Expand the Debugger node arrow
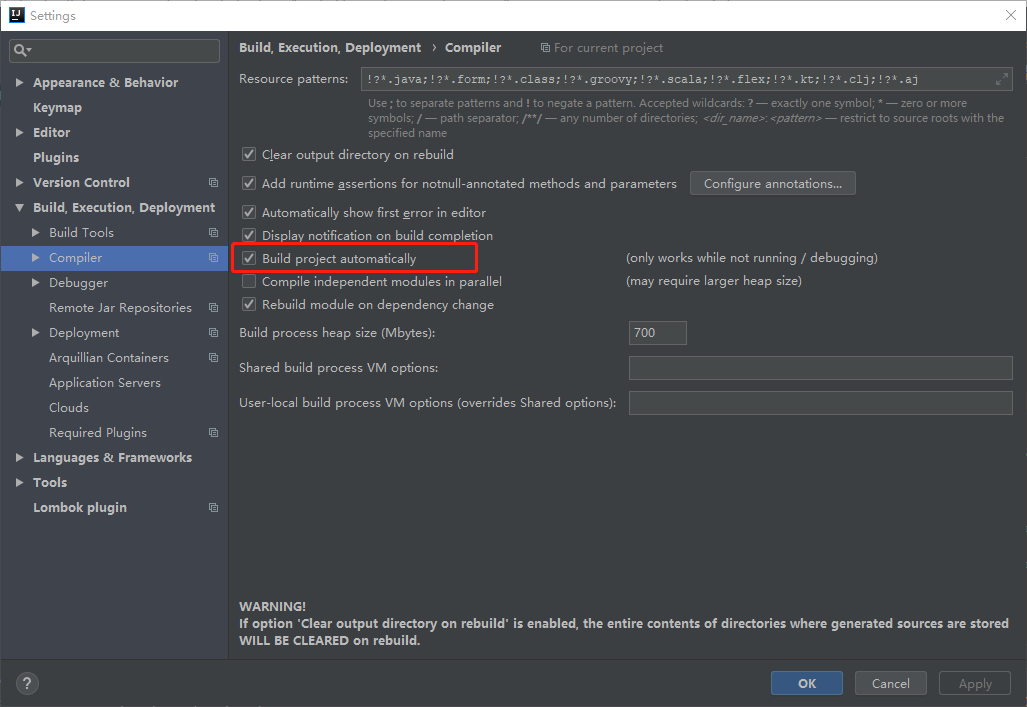The width and height of the screenshot is (1027, 707). click(x=35, y=282)
